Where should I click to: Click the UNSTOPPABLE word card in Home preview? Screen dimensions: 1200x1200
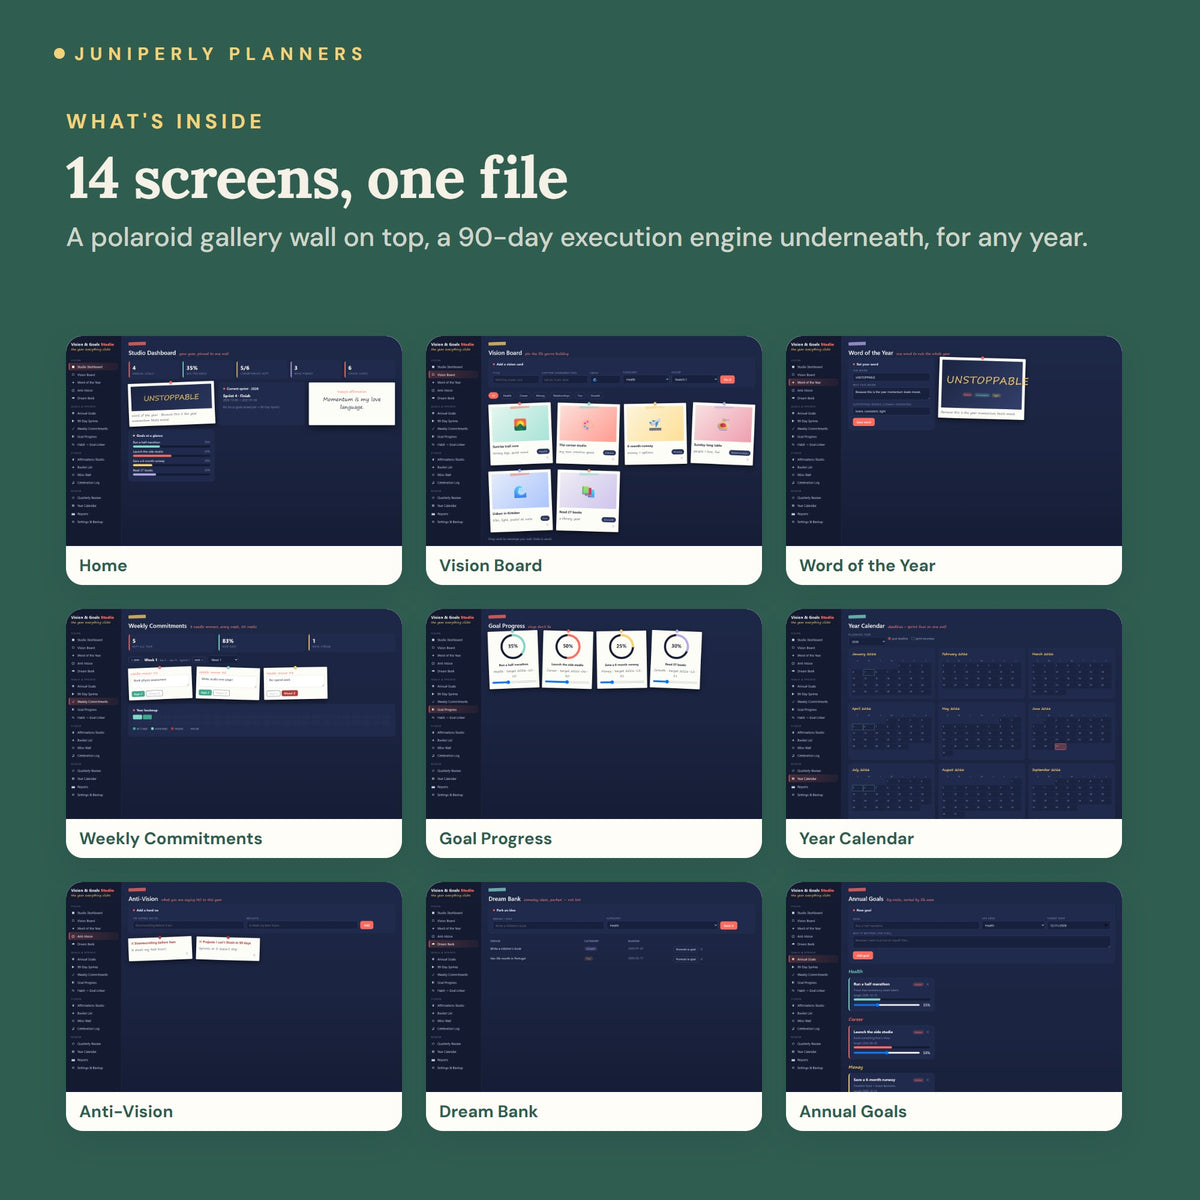[x=171, y=404]
